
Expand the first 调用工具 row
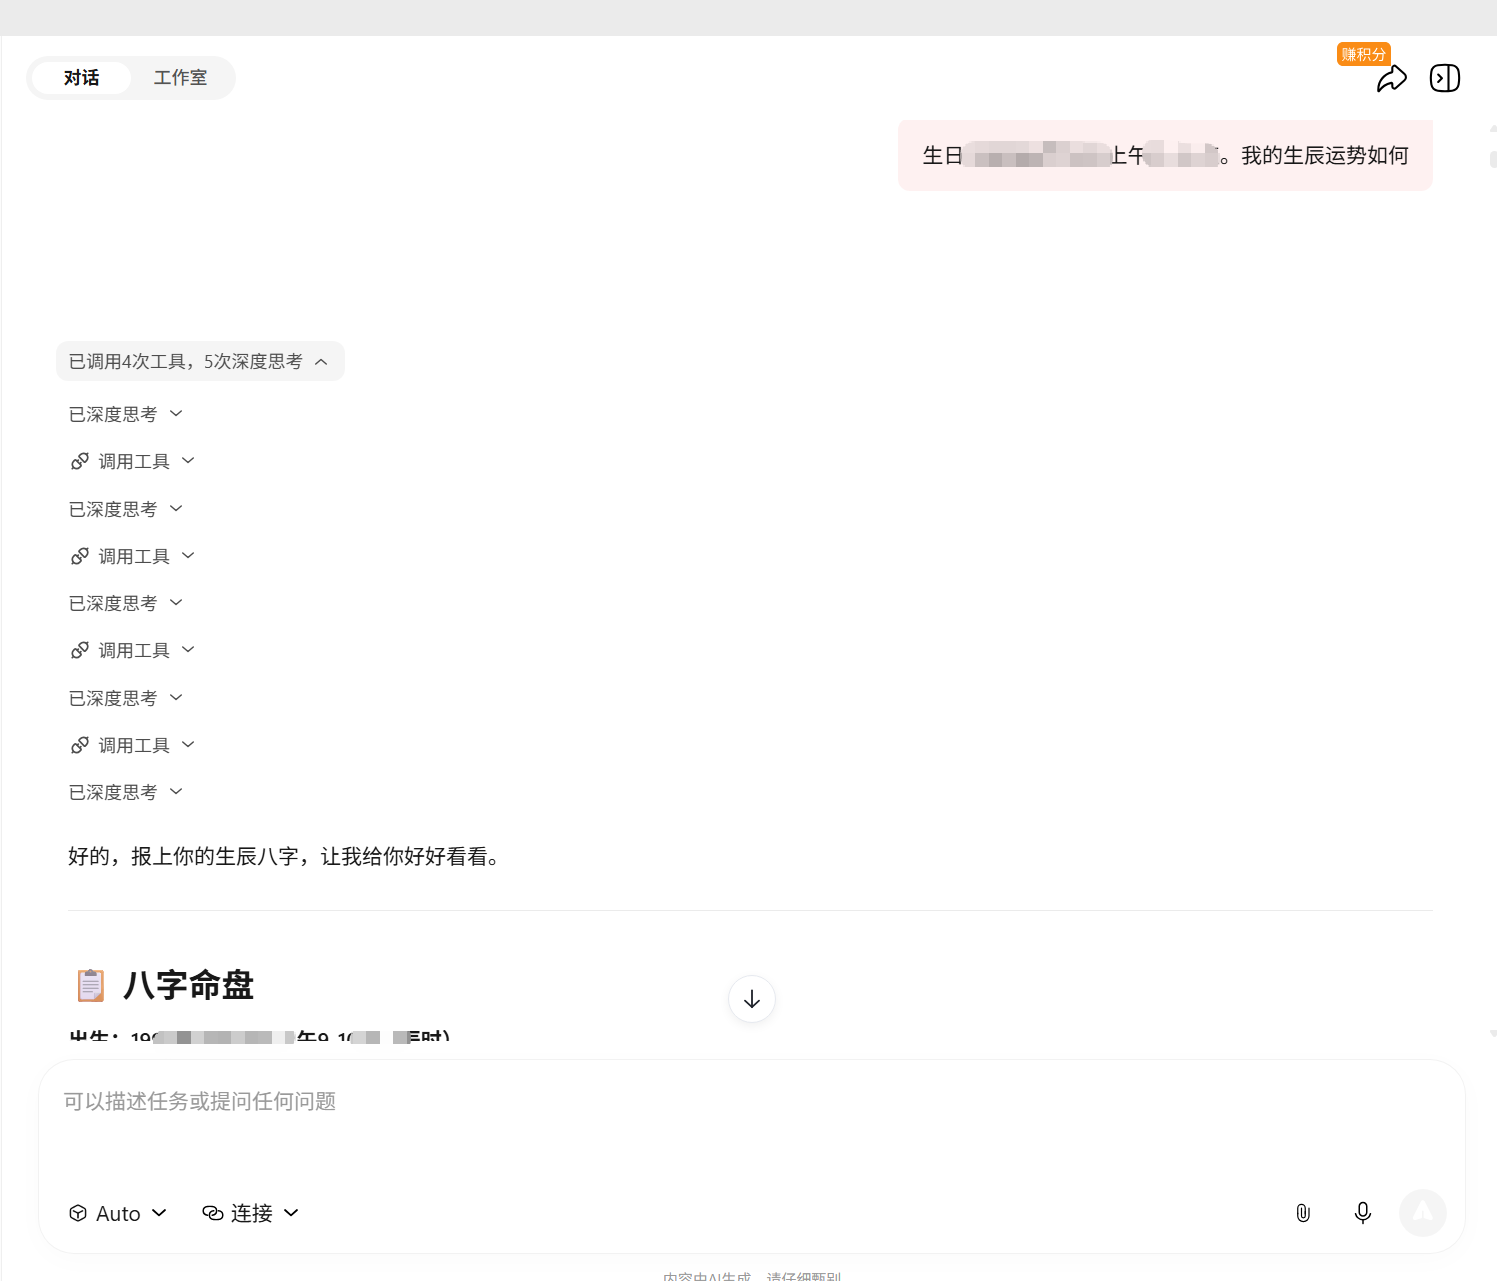click(x=132, y=461)
